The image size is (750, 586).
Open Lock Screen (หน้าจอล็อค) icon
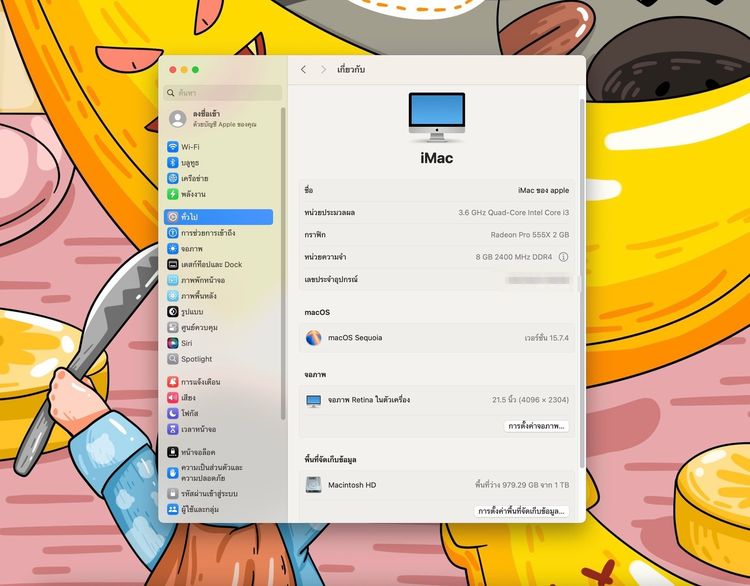[173, 452]
